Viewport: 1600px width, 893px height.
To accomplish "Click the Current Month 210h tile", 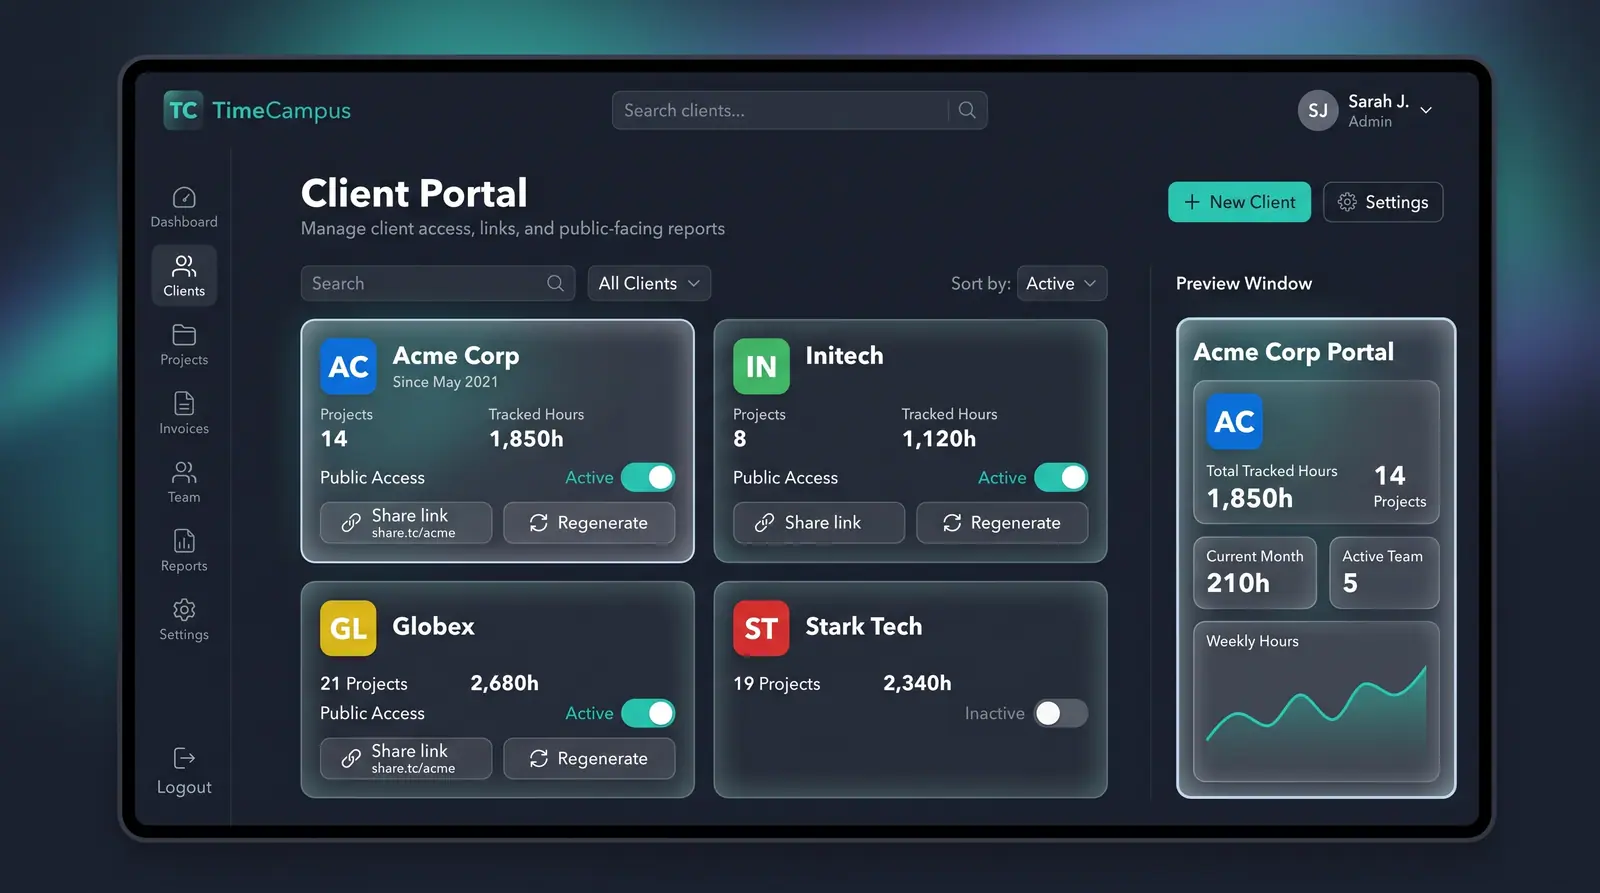I will 1255,572.
